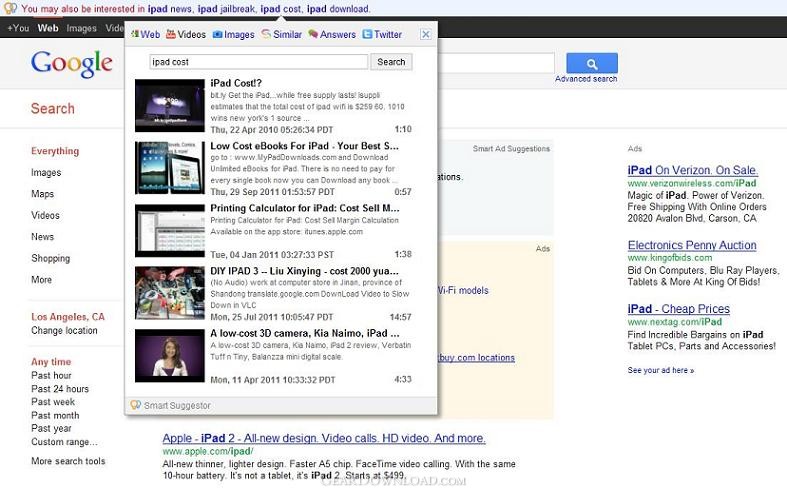
Task: Click the Smart Suggestor footer label
Action: 177,405
